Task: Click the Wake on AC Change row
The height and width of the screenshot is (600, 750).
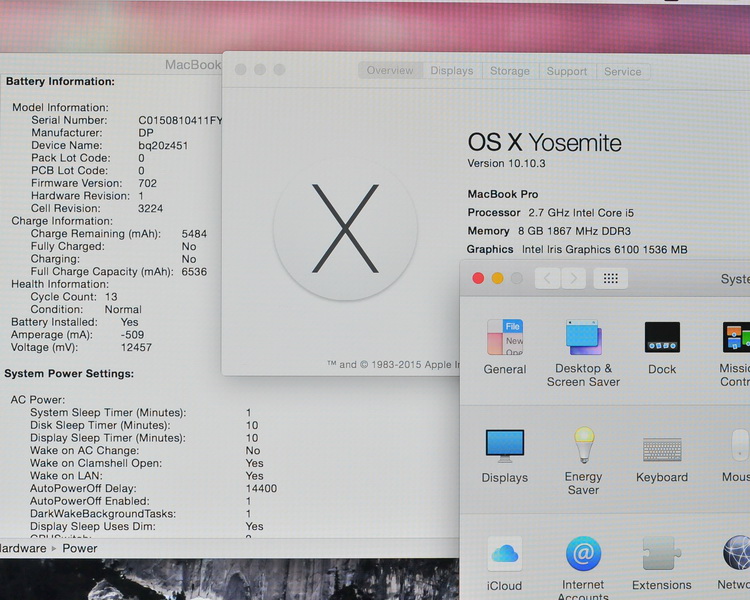Action: (145, 451)
